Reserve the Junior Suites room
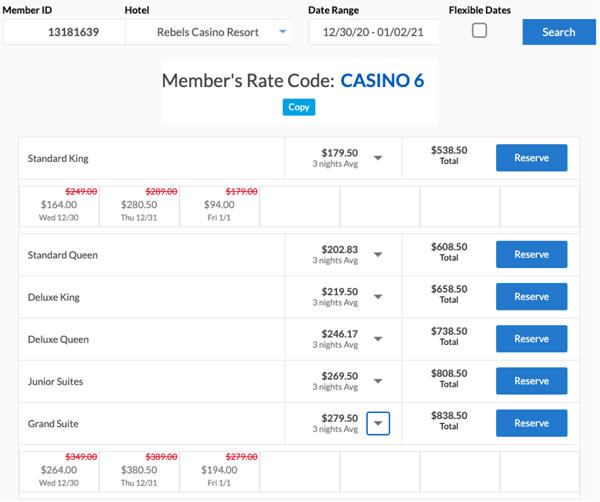The image size is (600, 502). pos(532,381)
